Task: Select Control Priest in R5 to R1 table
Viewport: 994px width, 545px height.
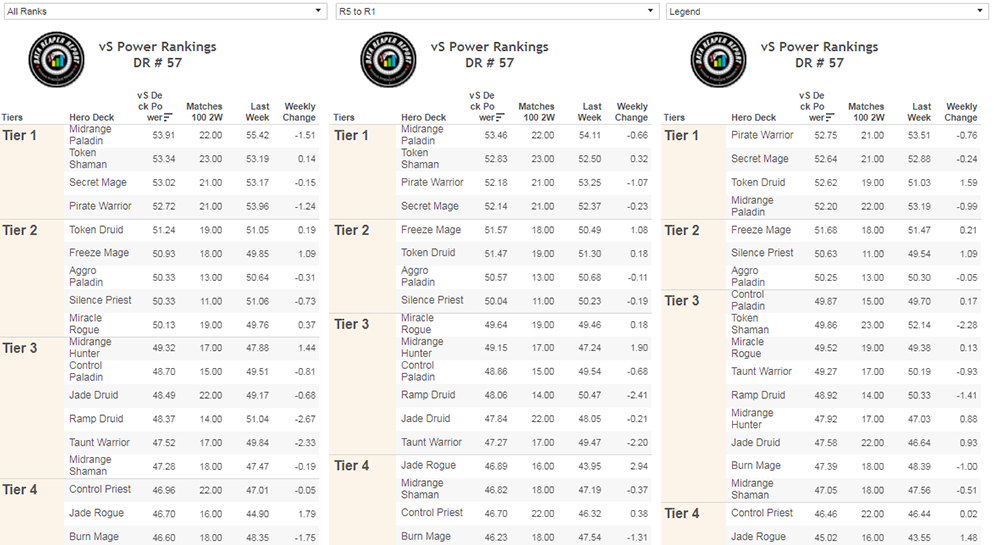Action: [432, 513]
